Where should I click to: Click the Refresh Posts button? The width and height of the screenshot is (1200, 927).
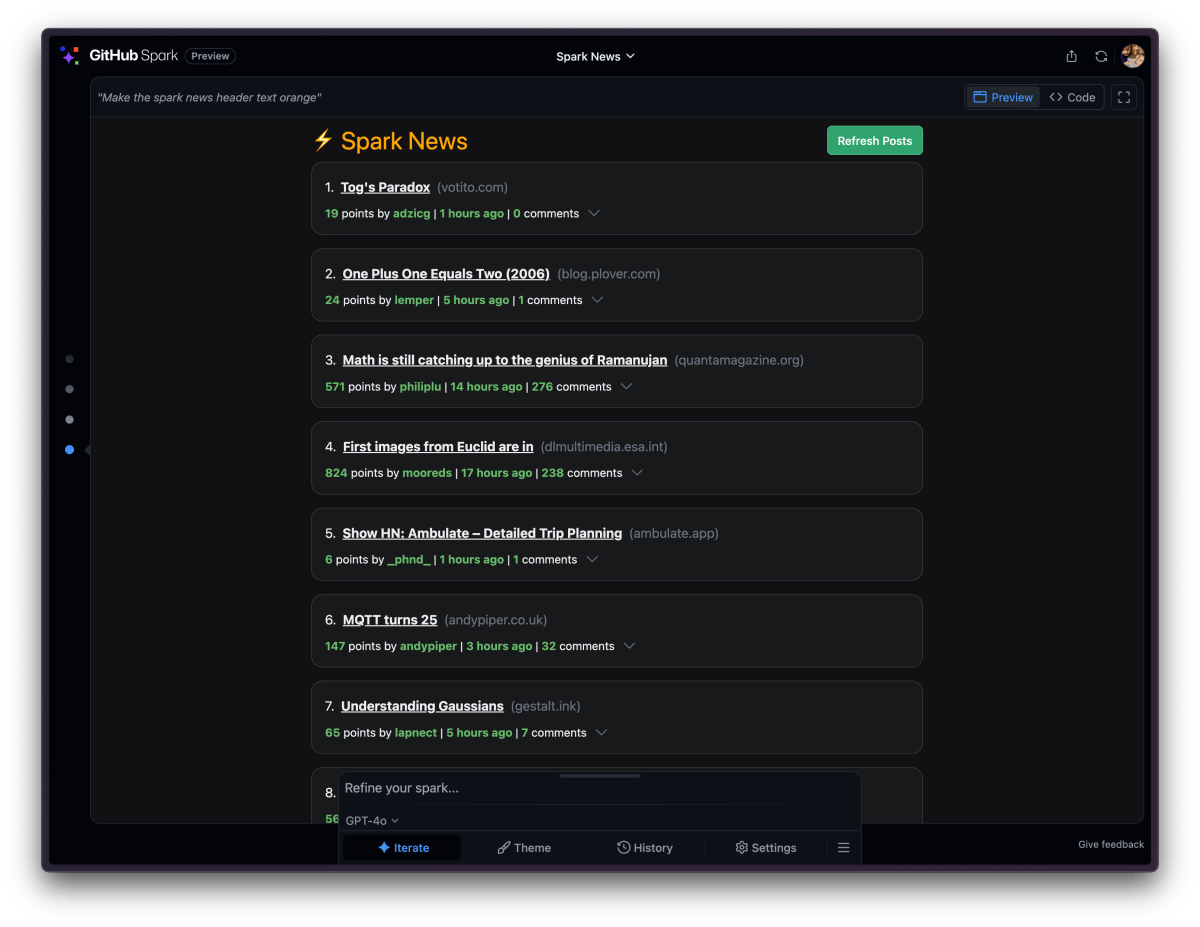coord(875,141)
